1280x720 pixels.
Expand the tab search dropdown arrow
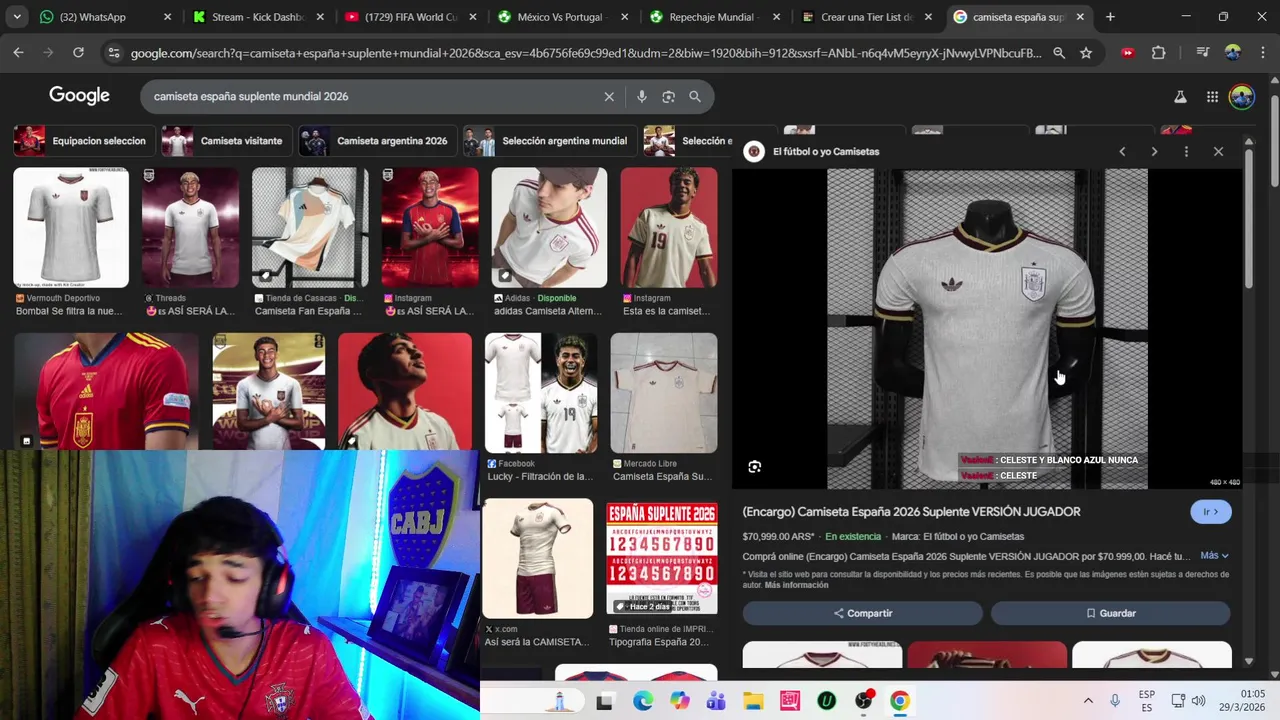(x=16, y=17)
